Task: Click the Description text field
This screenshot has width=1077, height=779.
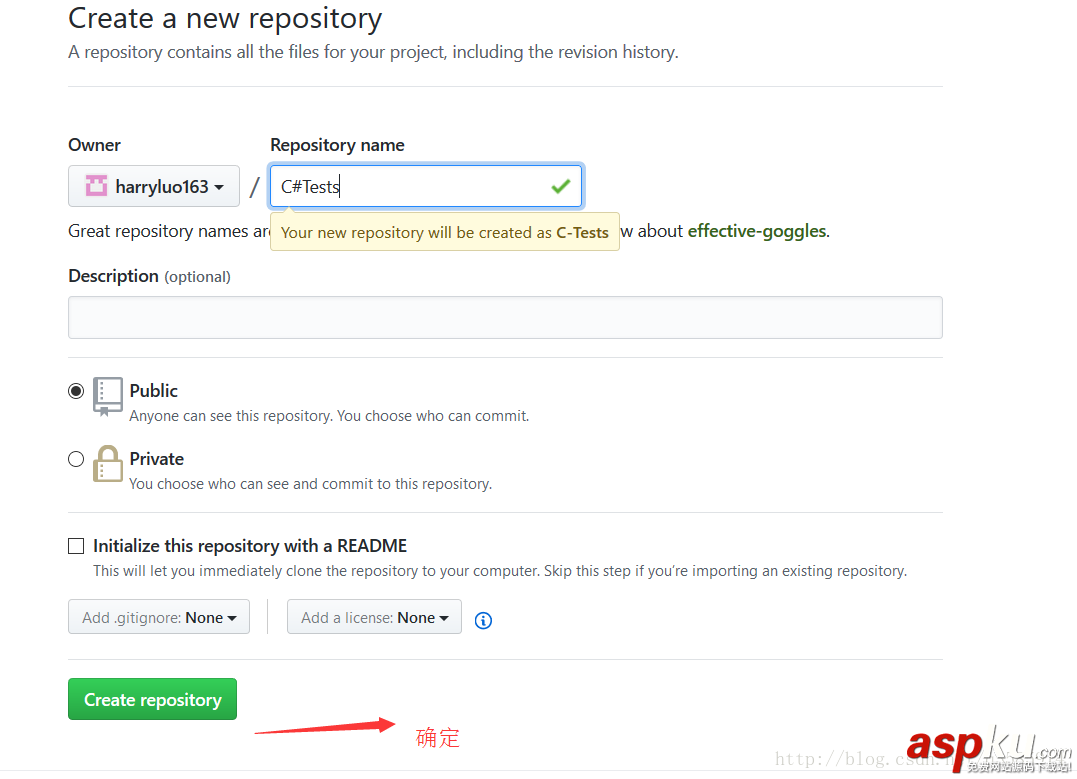Action: [x=505, y=317]
